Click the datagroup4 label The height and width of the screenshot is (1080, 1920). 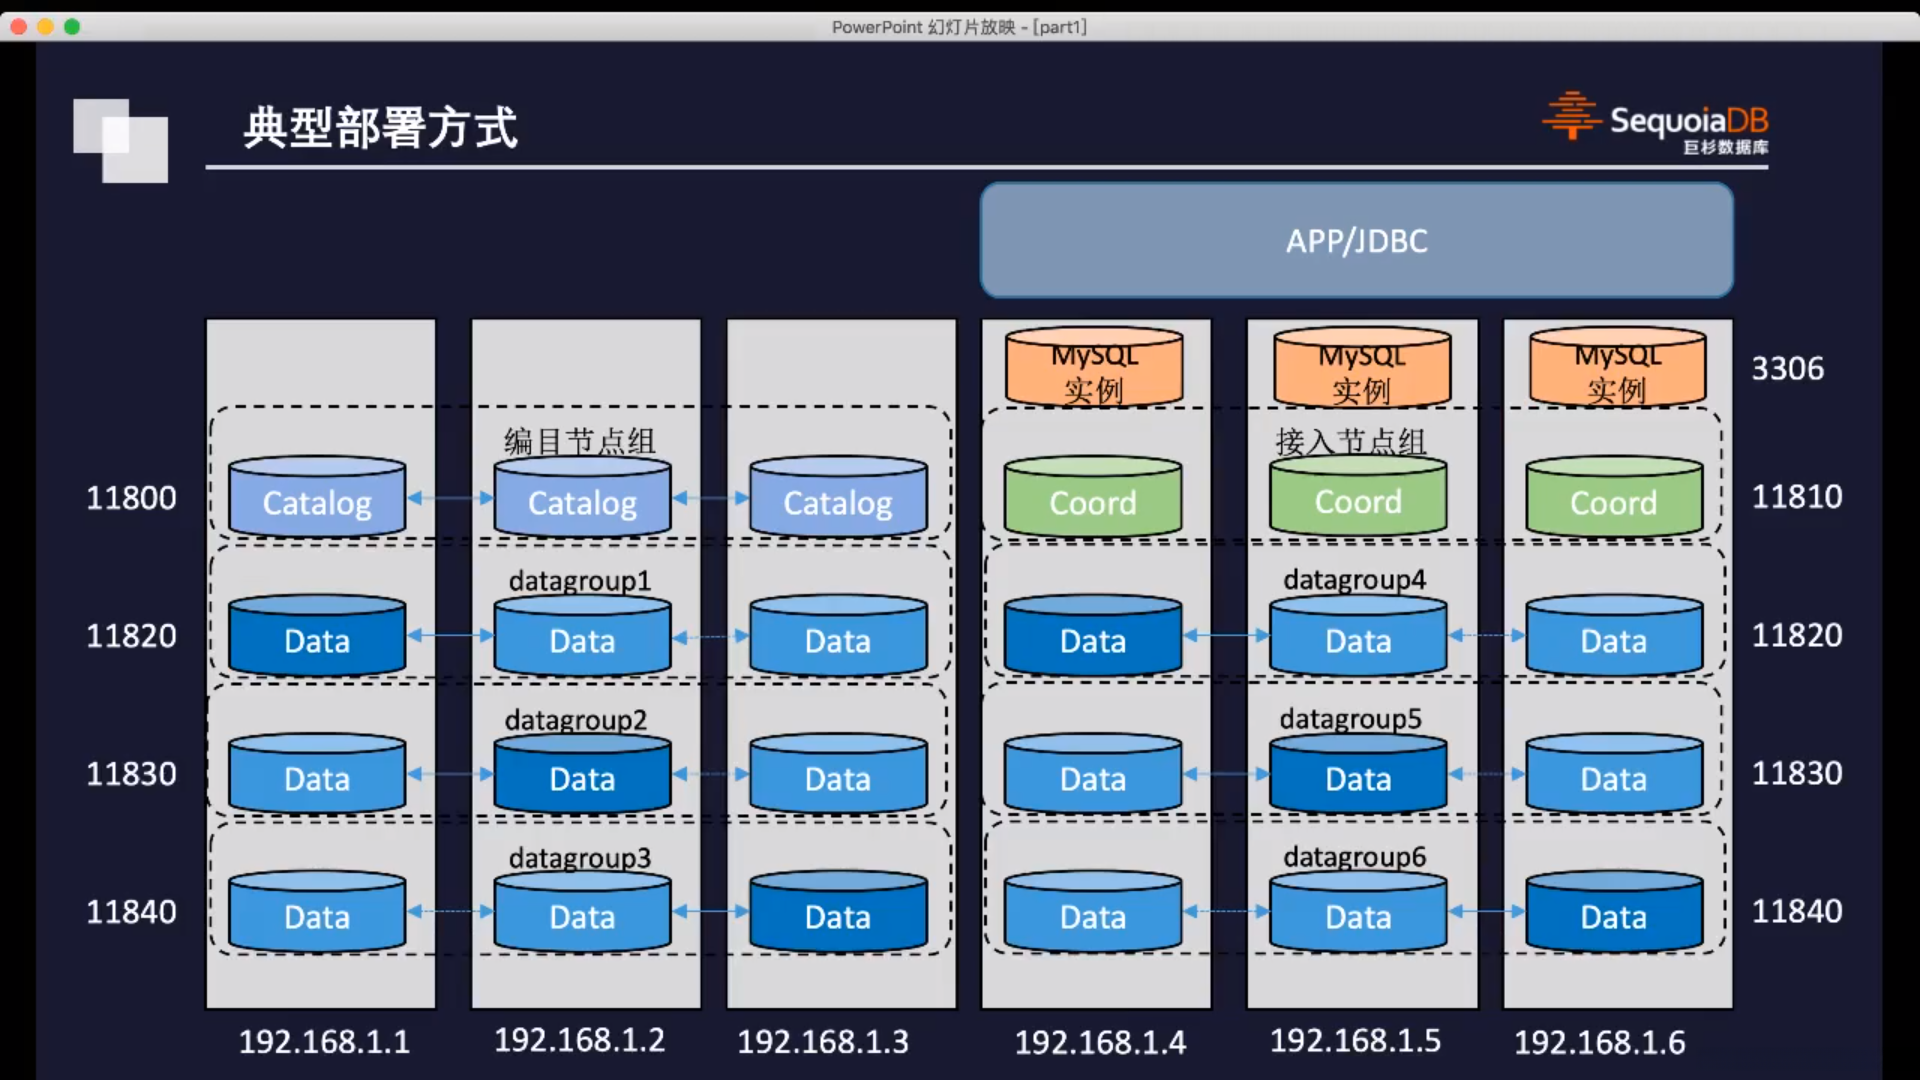pos(1354,580)
